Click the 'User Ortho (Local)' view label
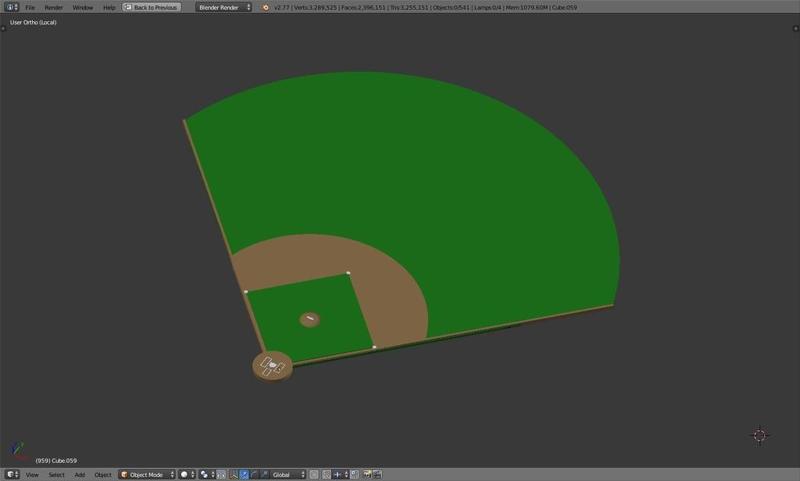Viewport: 800px width, 481px height. click(x=33, y=22)
